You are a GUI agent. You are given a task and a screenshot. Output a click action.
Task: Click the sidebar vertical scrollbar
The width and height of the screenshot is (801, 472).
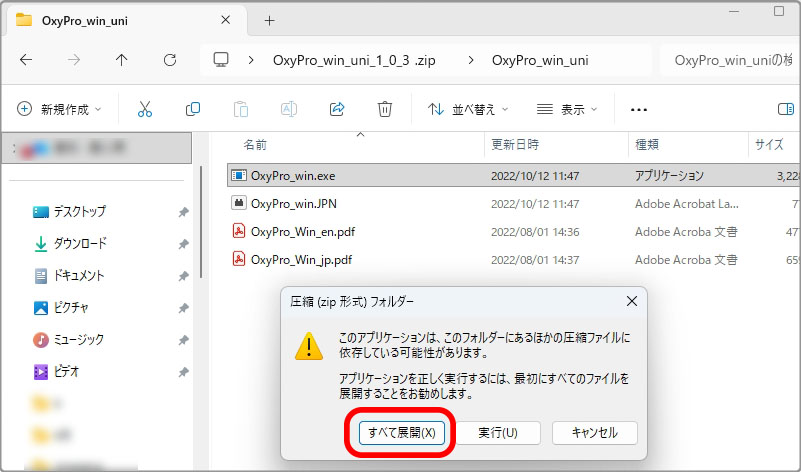[202, 222]
